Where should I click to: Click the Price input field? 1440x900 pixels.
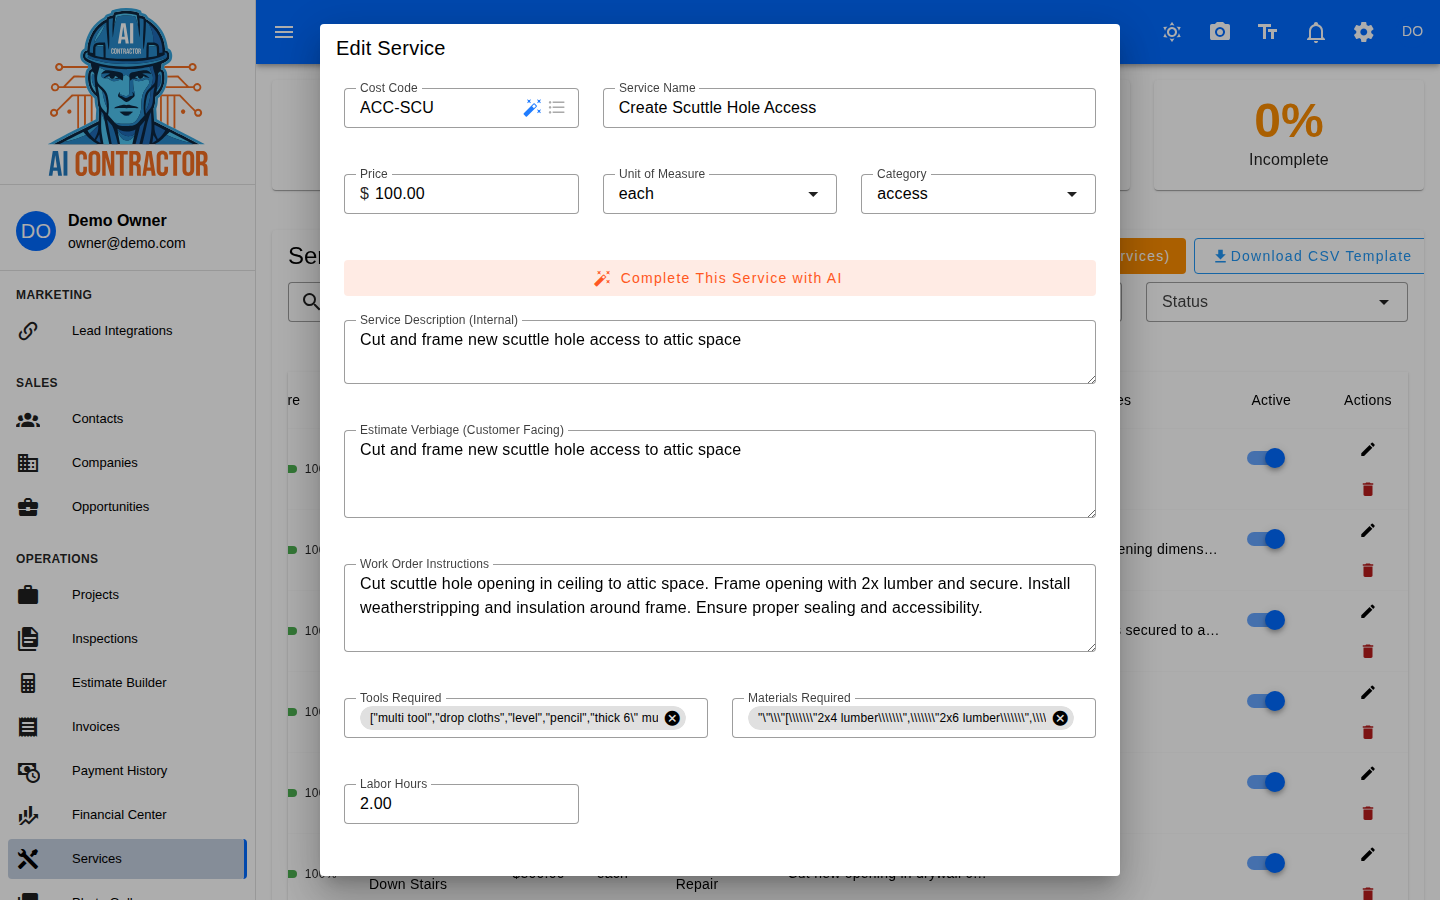pyautogui.click(x=461, y=194)
